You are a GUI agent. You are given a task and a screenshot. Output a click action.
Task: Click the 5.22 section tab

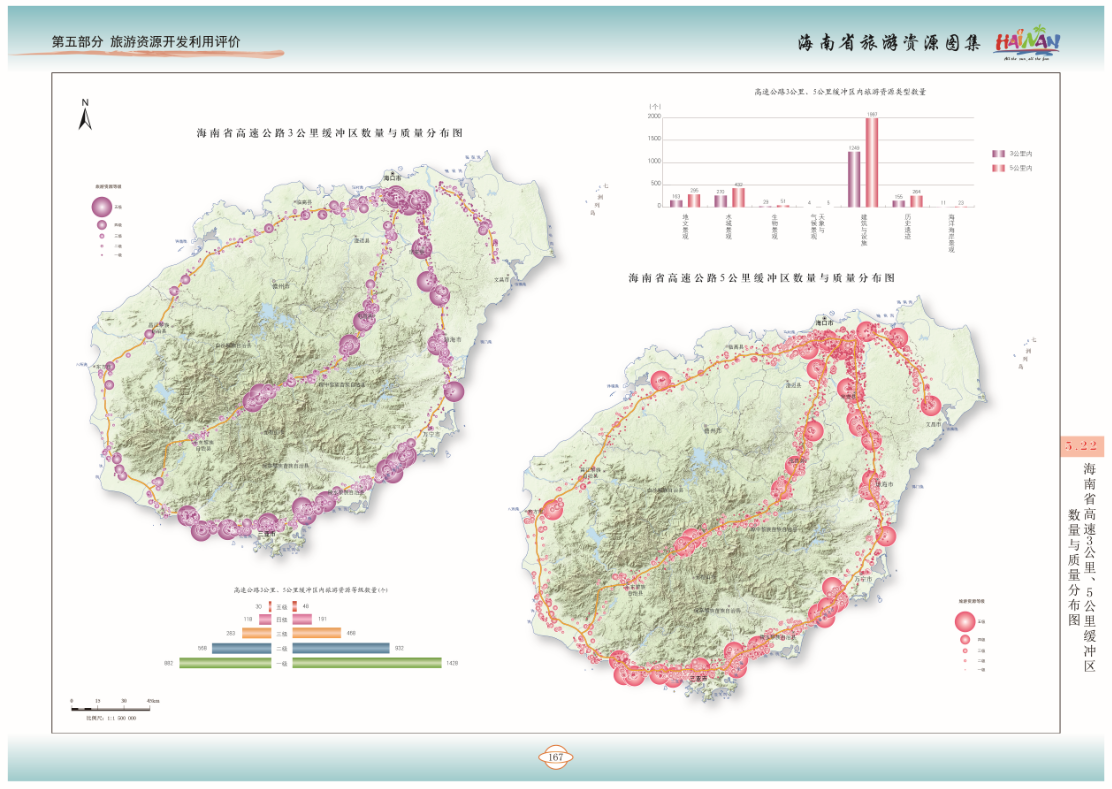click(x=1081, y=446)
